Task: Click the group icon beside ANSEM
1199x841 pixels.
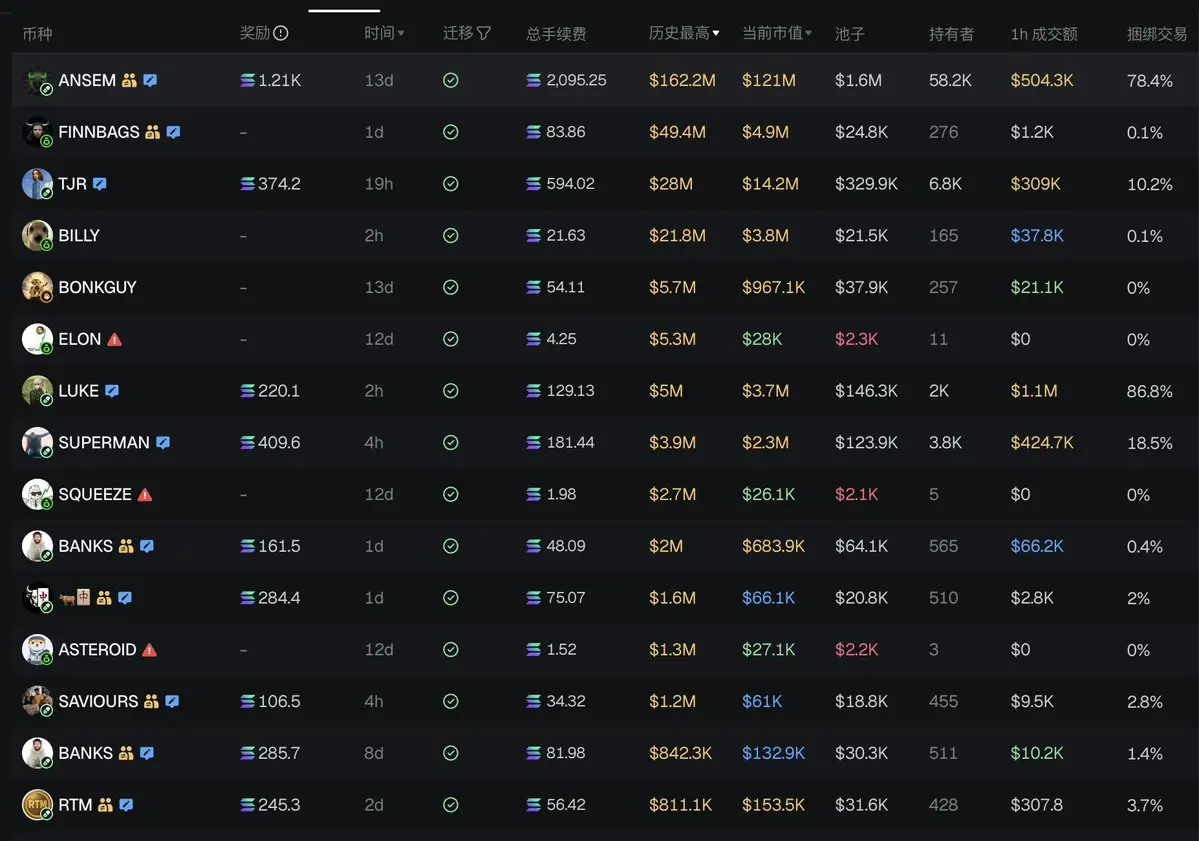Action: coord(129,80)
